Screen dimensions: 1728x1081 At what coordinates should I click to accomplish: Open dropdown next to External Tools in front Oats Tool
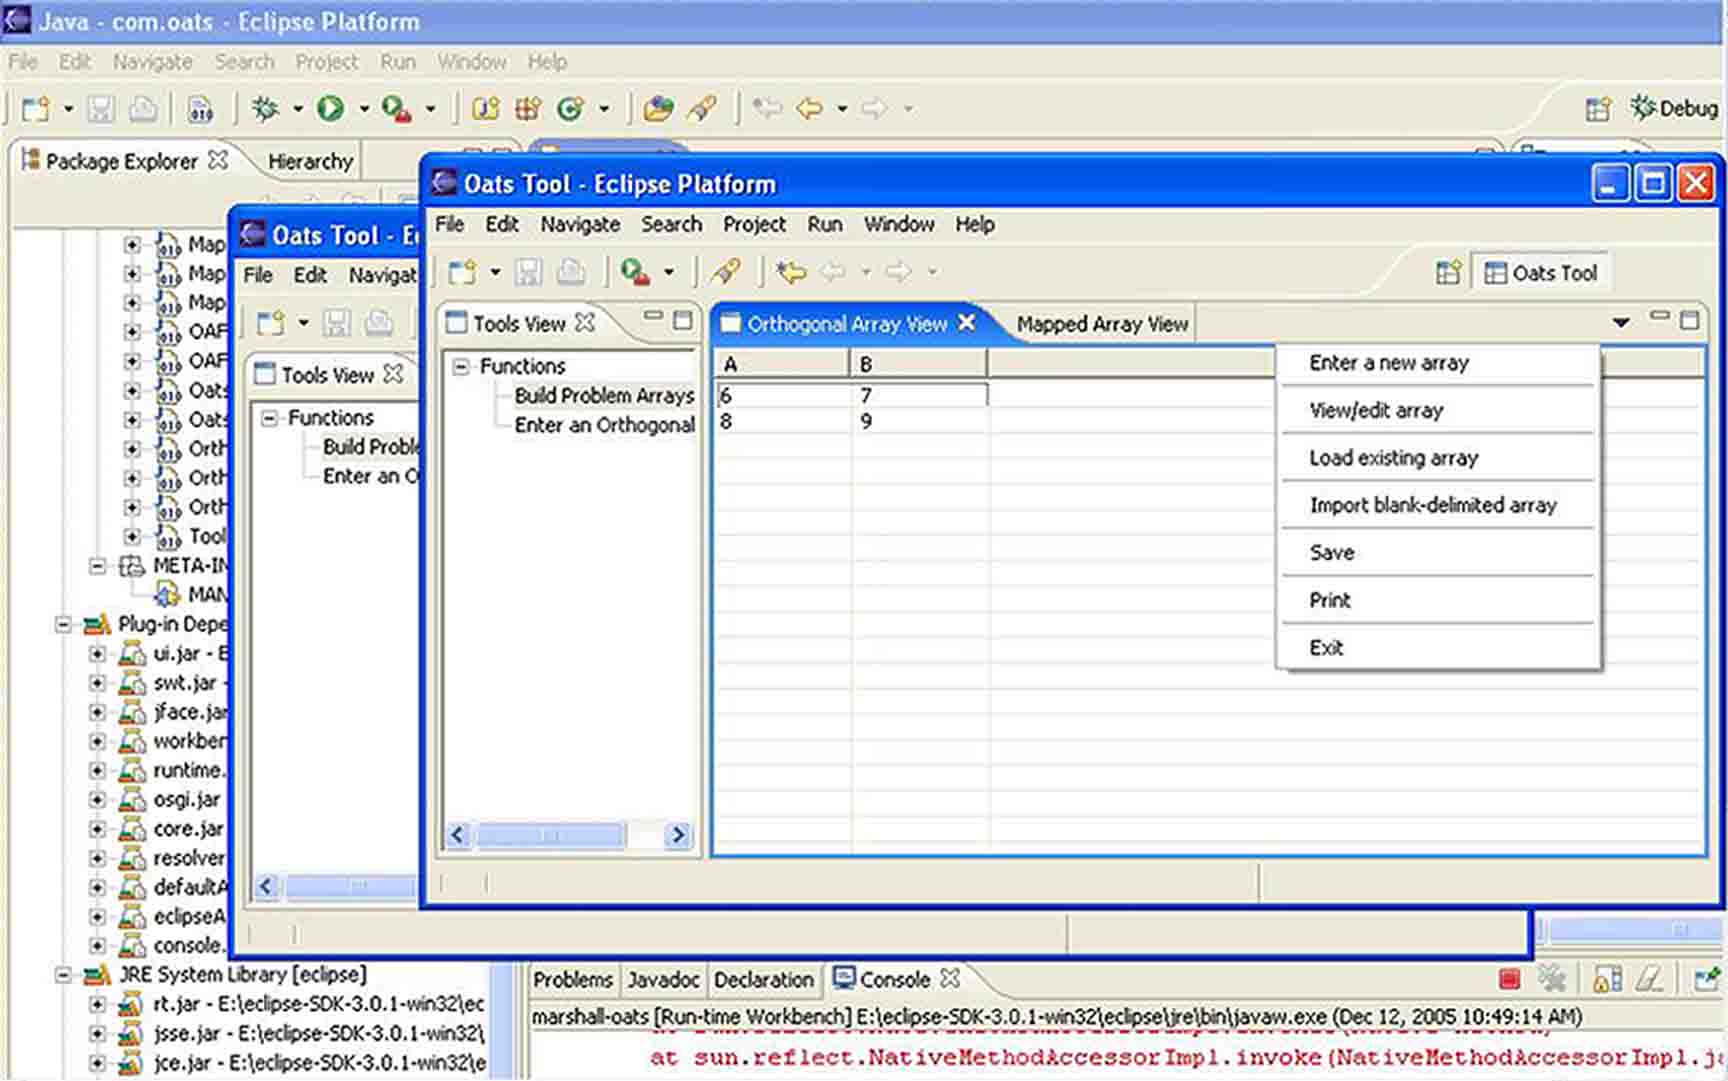[669, 272]
